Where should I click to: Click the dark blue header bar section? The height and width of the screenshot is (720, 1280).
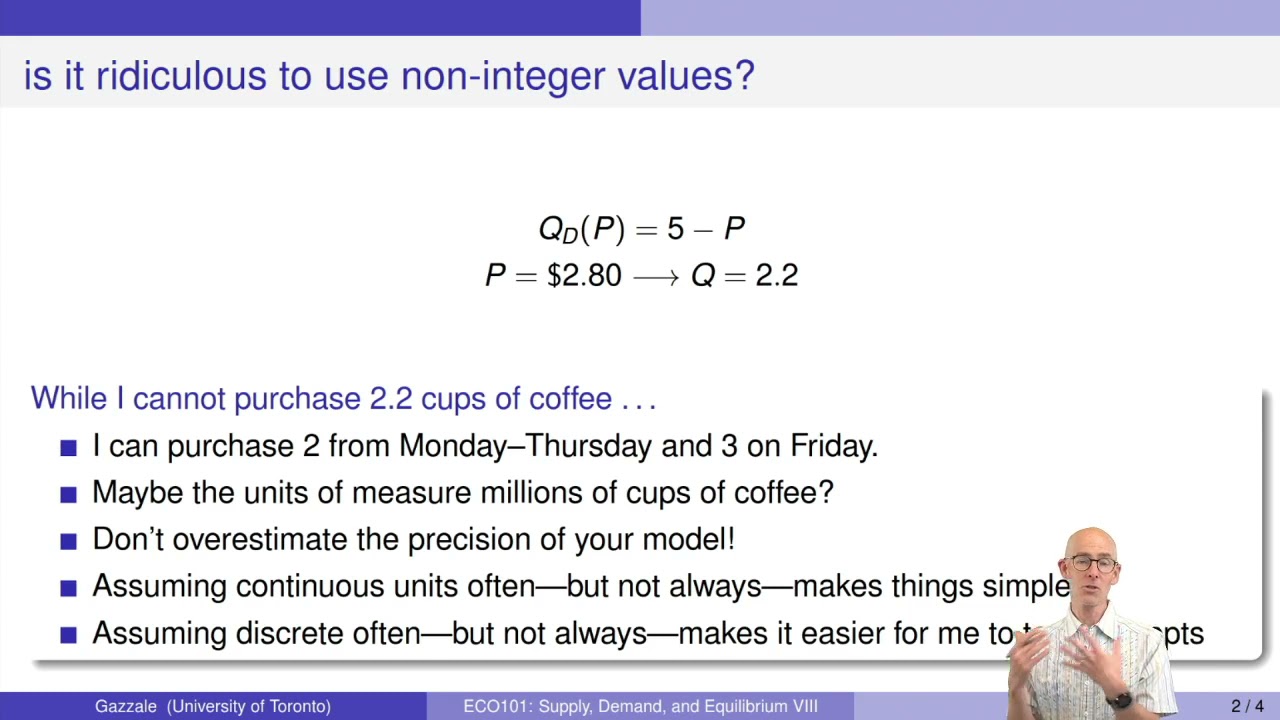[320, 17]
